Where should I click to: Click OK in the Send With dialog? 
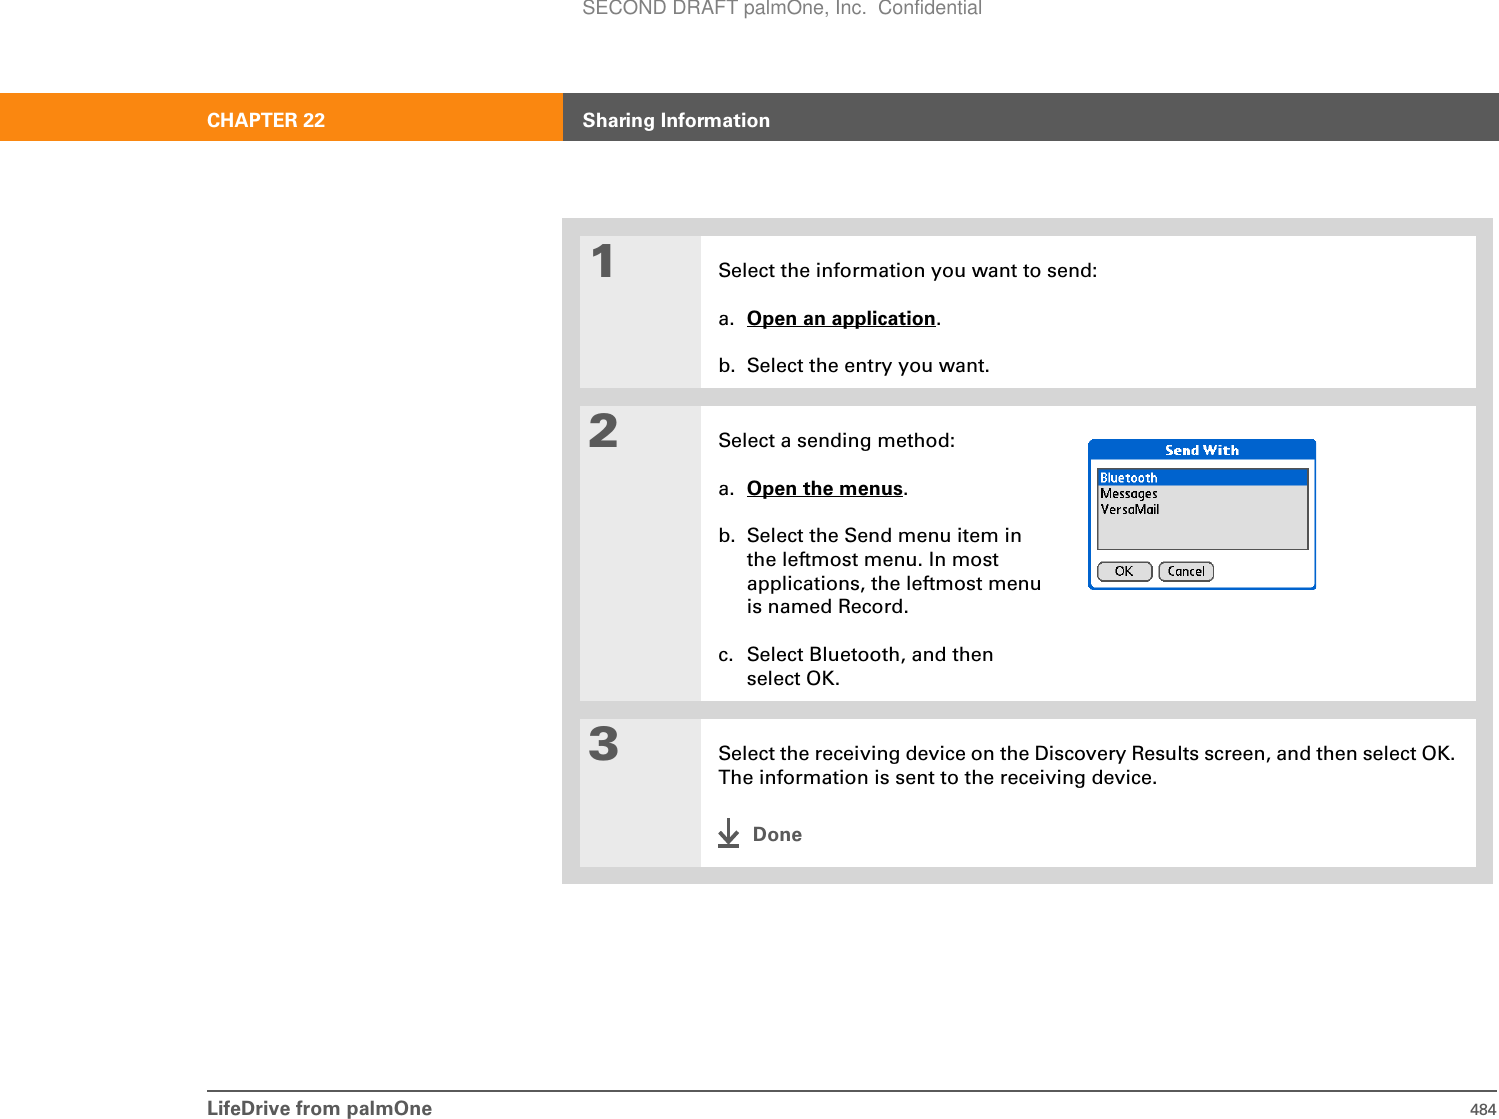pos(1124,571)
